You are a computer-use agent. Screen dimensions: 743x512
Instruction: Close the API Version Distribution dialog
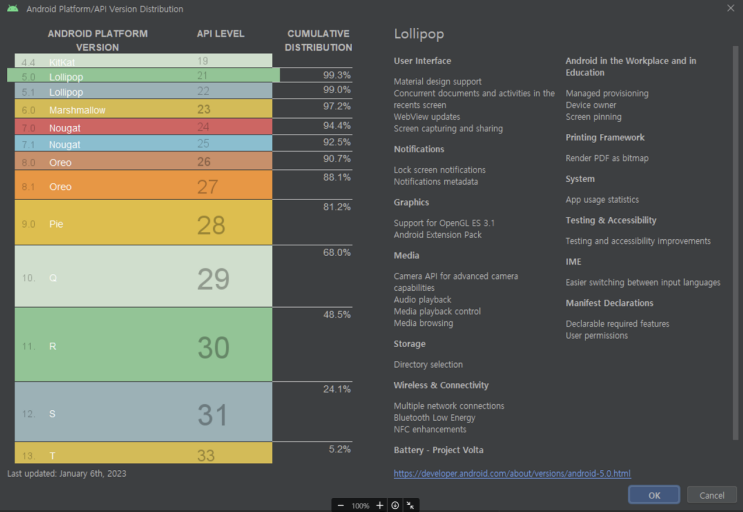click(730, 8)
